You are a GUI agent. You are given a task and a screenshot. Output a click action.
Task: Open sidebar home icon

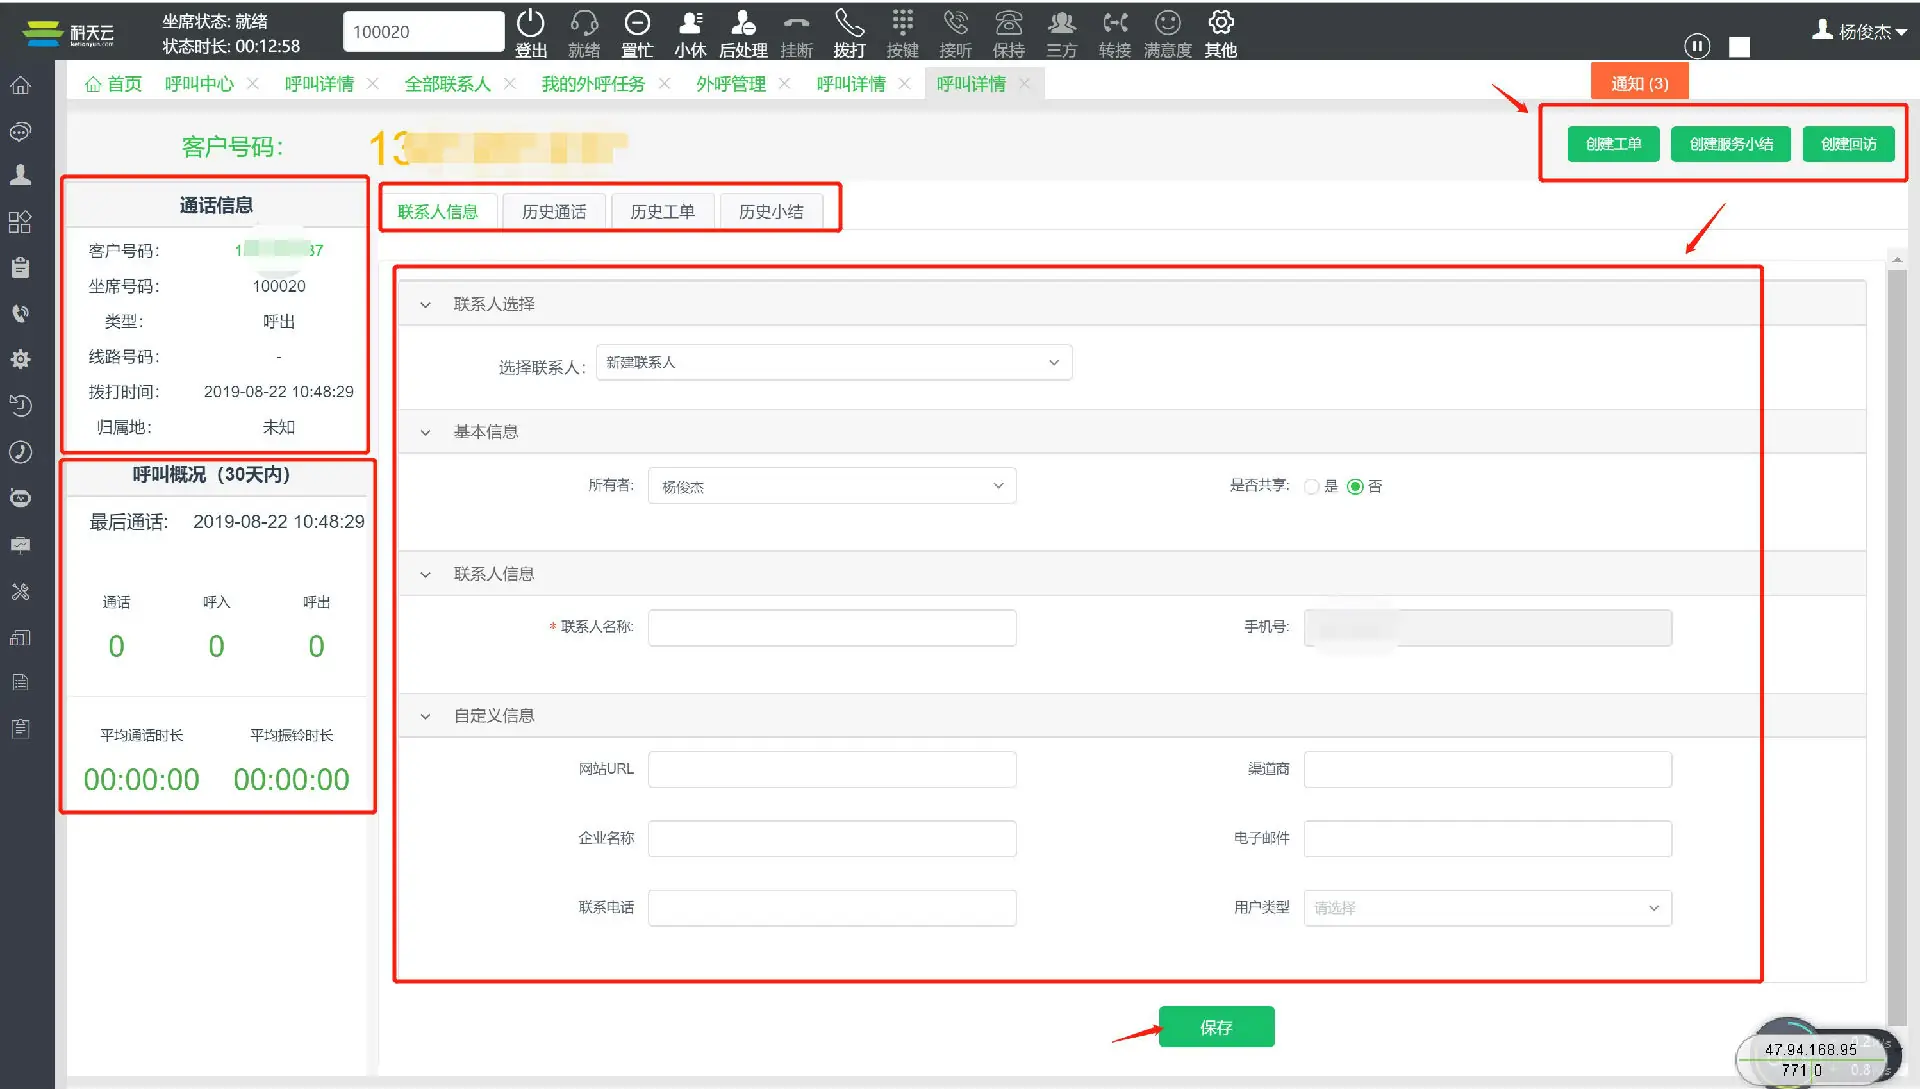point(20,85)
